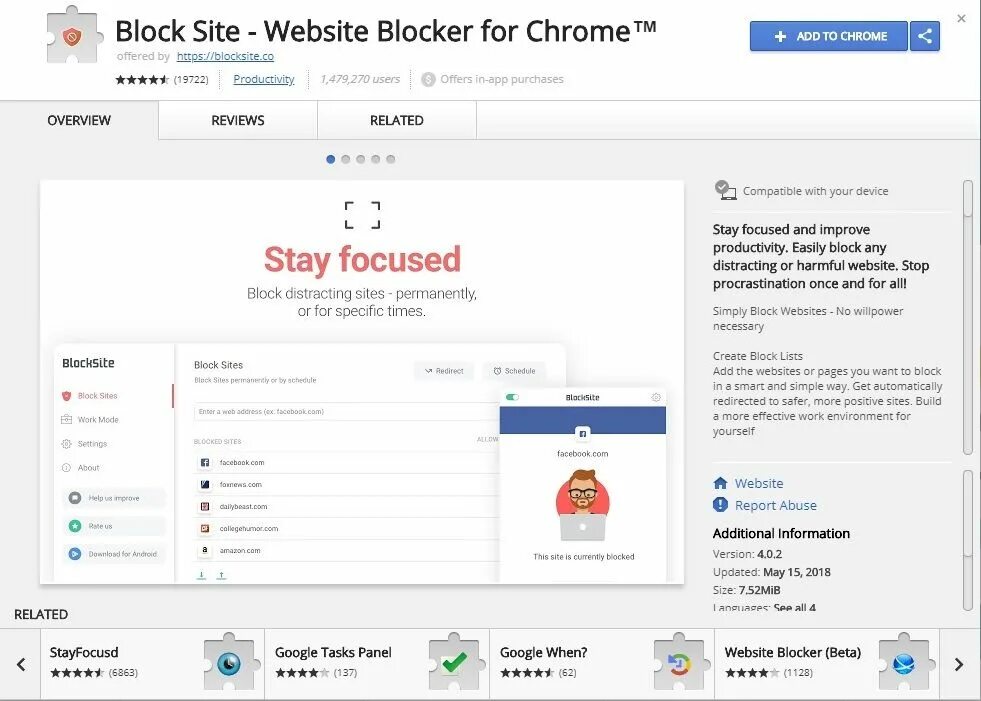The image size is (981, 701).
Task: Open the Productivity category link
Action: pos(264,79)
